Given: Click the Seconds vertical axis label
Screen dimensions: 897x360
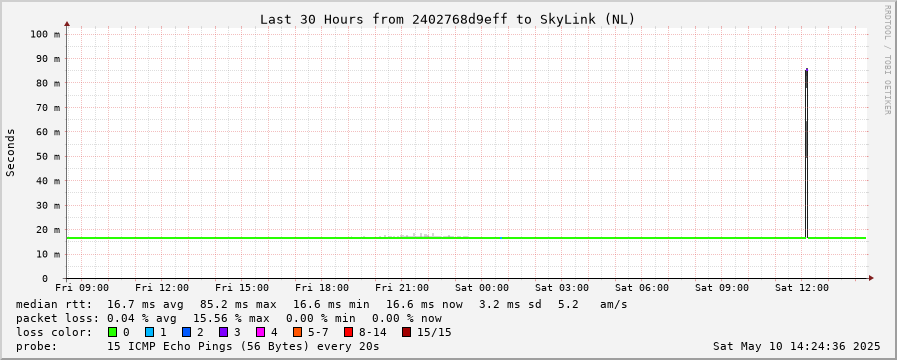Looking at the screenshot, I should (10, 152).
